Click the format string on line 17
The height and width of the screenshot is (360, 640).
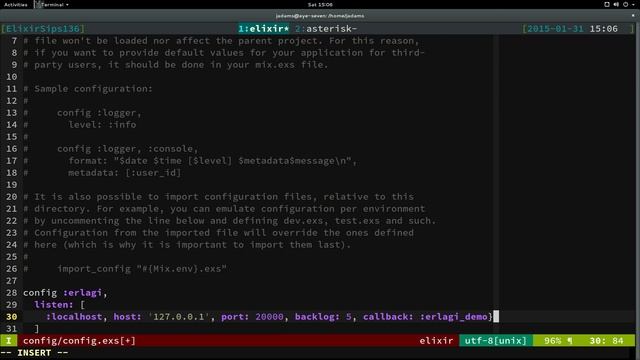click(212, 161)
